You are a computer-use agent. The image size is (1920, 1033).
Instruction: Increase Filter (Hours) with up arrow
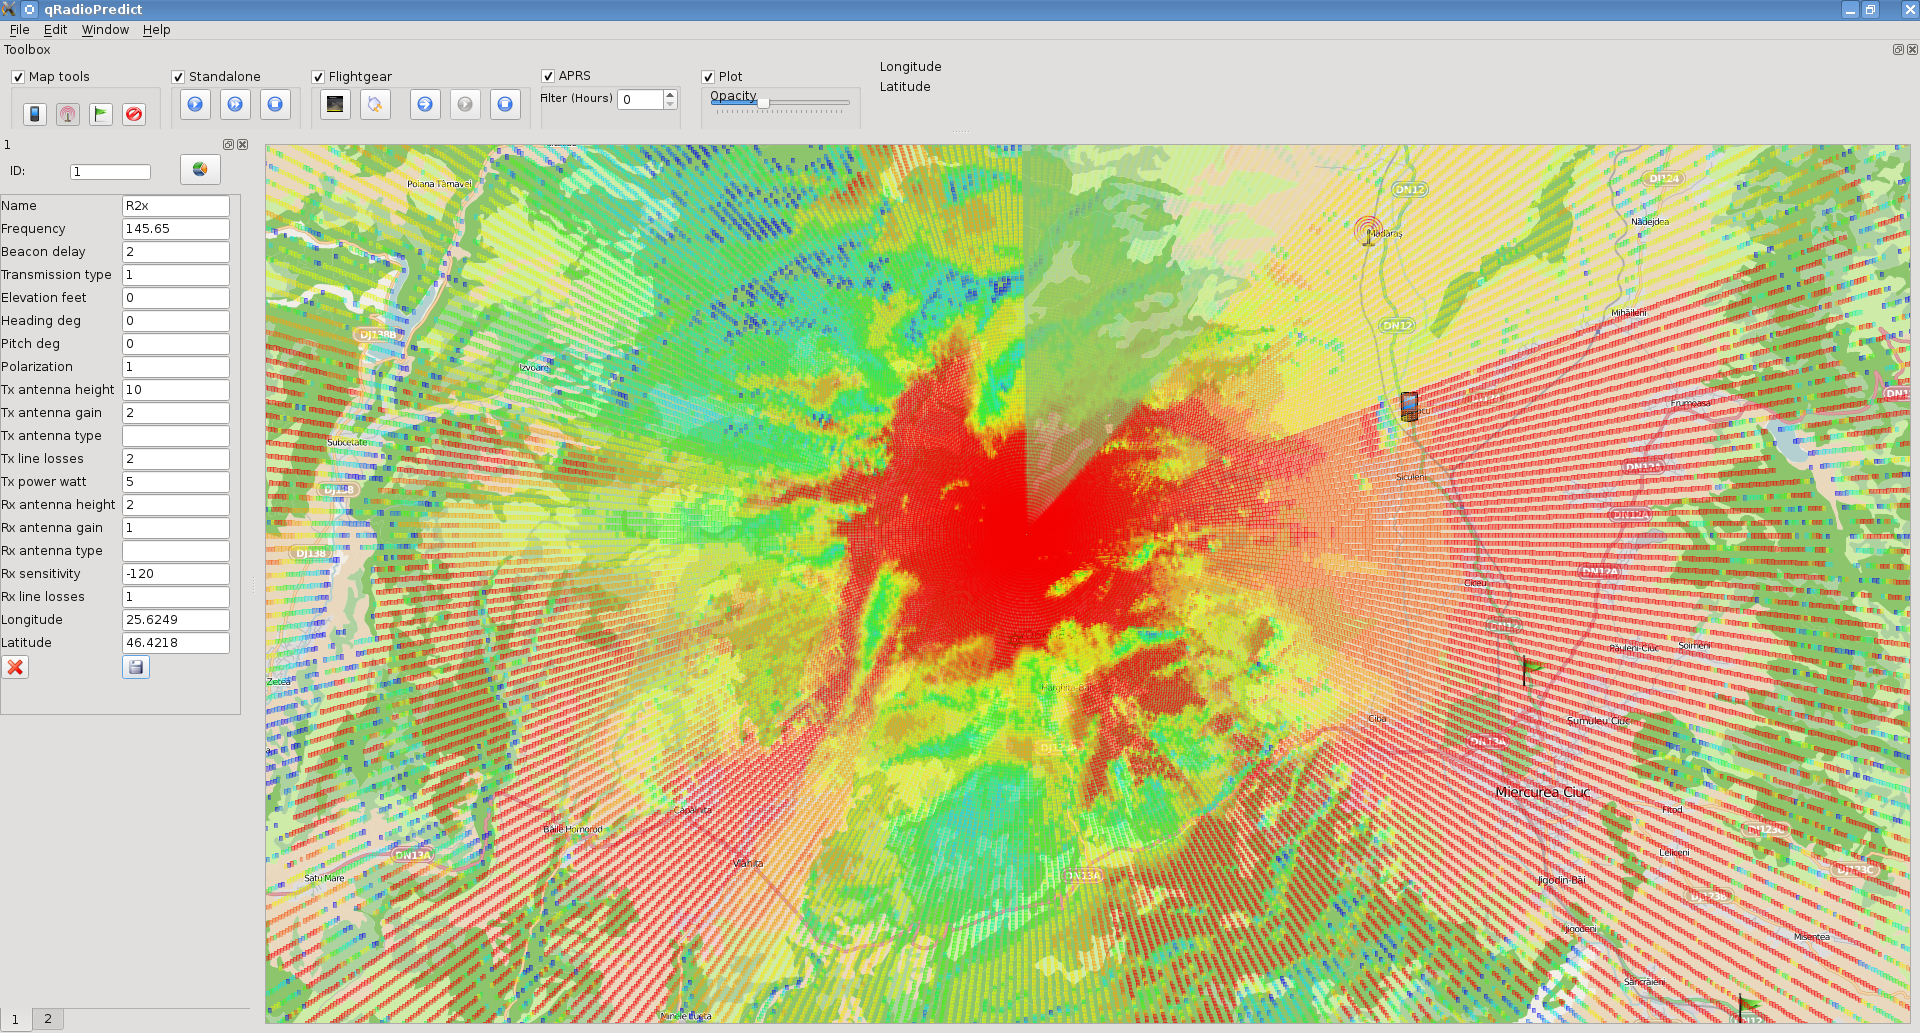click(x=670, y=95)
